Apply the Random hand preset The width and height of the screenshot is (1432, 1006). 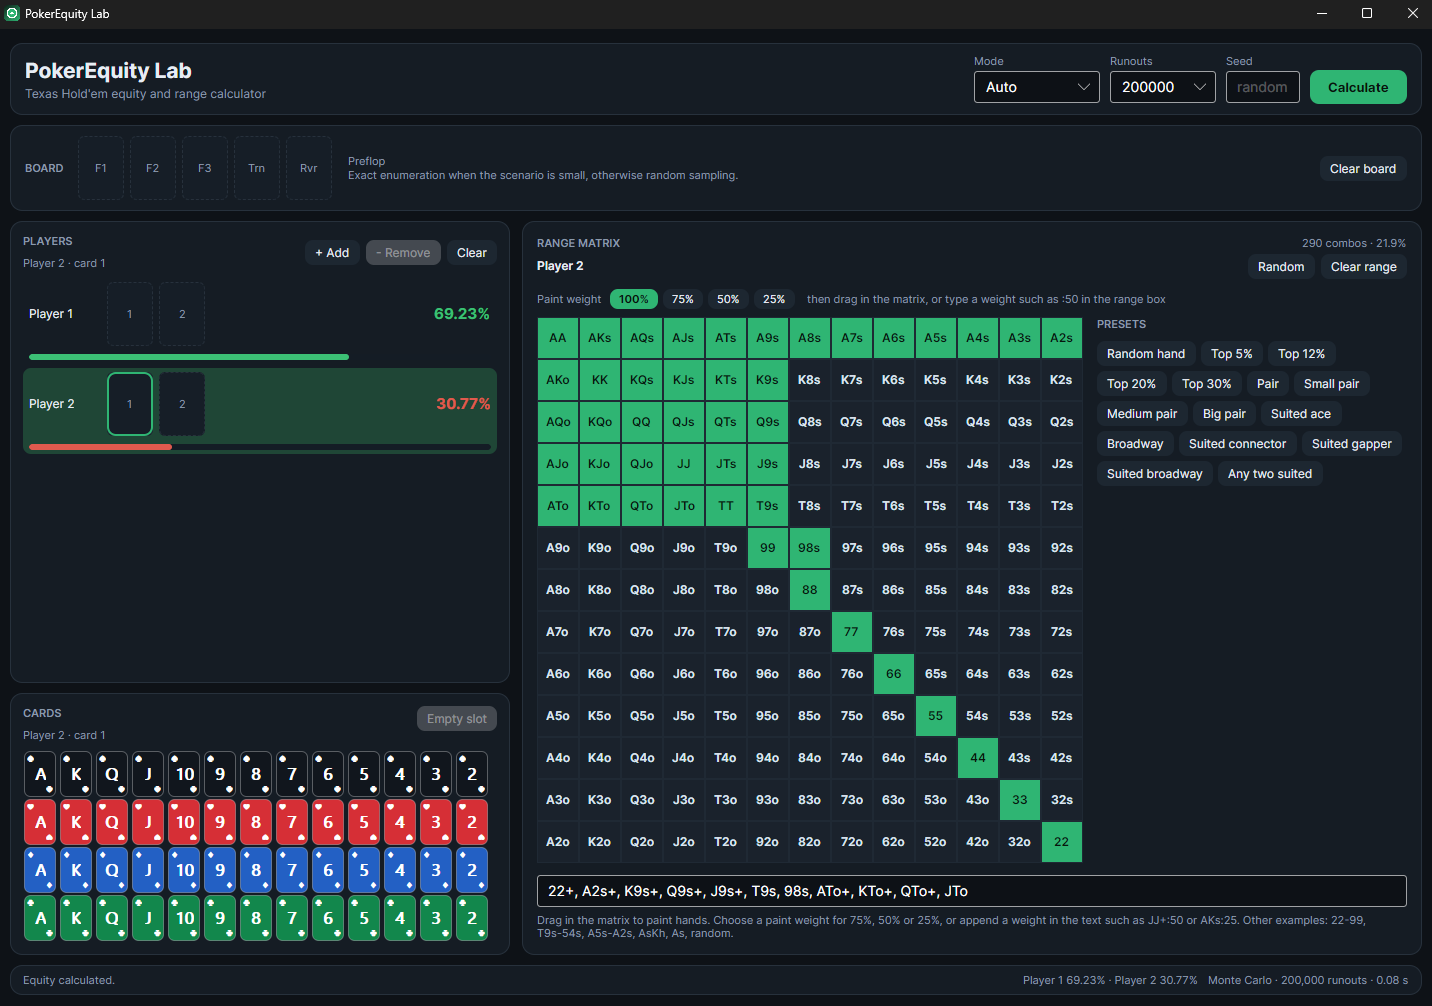tap(1146, 354)
